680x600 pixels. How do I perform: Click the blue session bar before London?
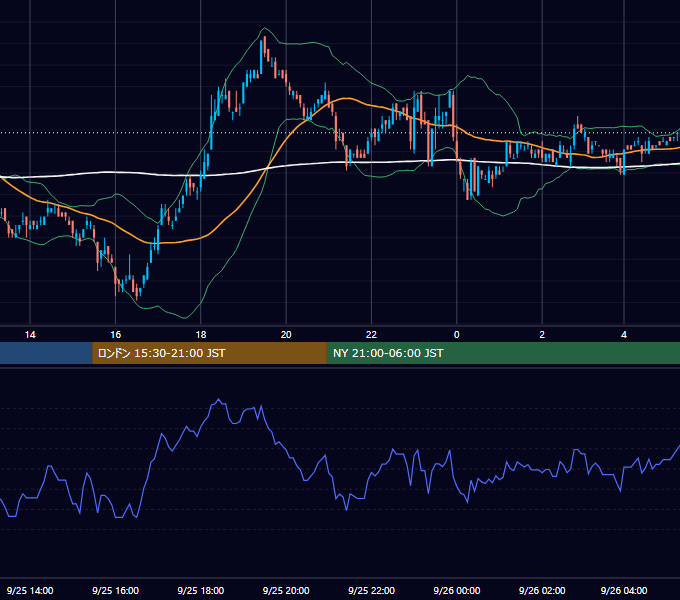(46, 353)
